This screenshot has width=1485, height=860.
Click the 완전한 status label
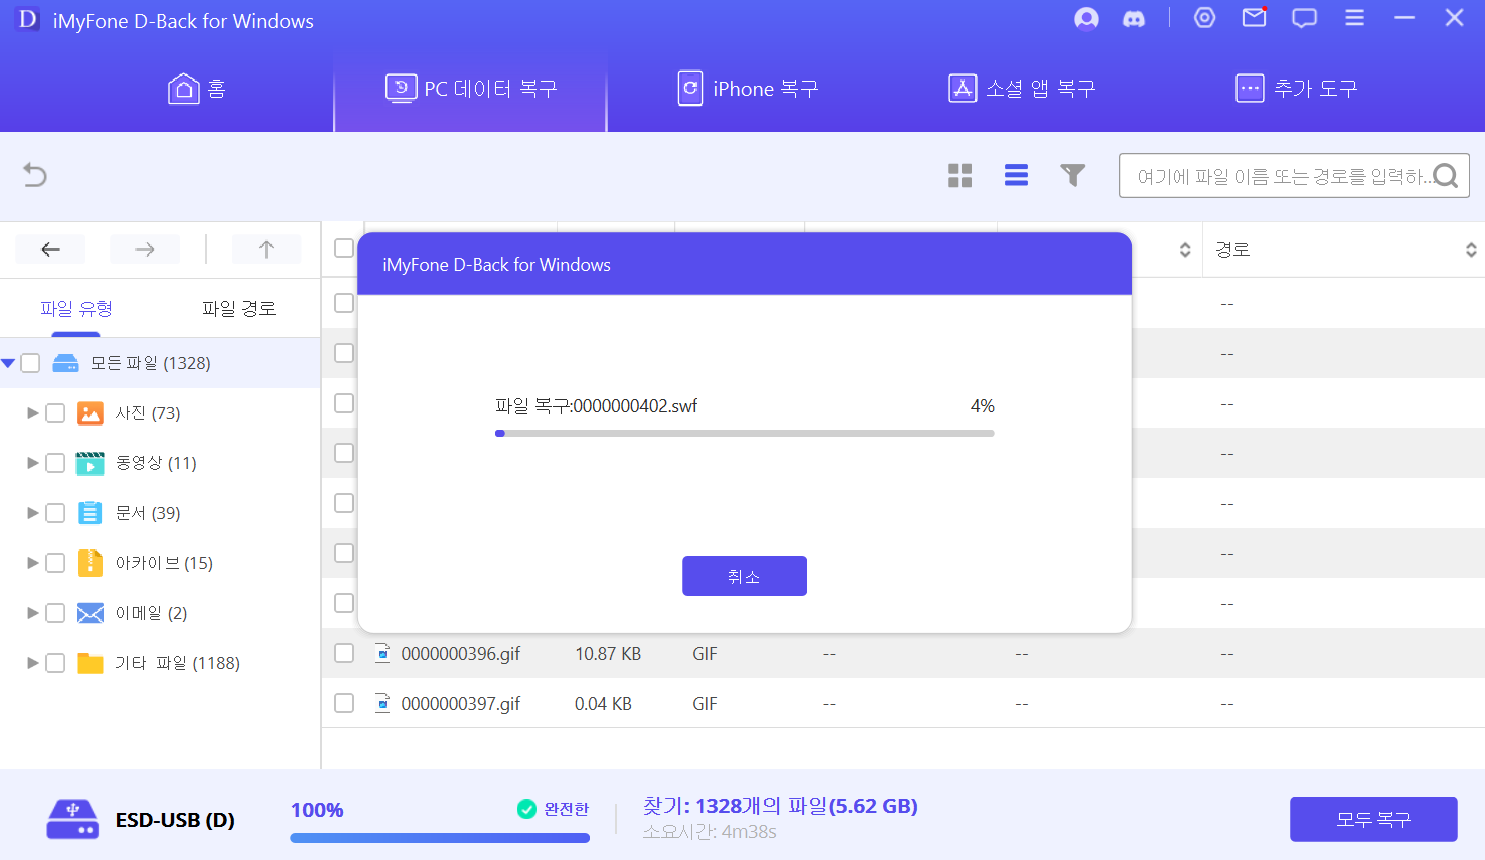[x=566, y=809]
